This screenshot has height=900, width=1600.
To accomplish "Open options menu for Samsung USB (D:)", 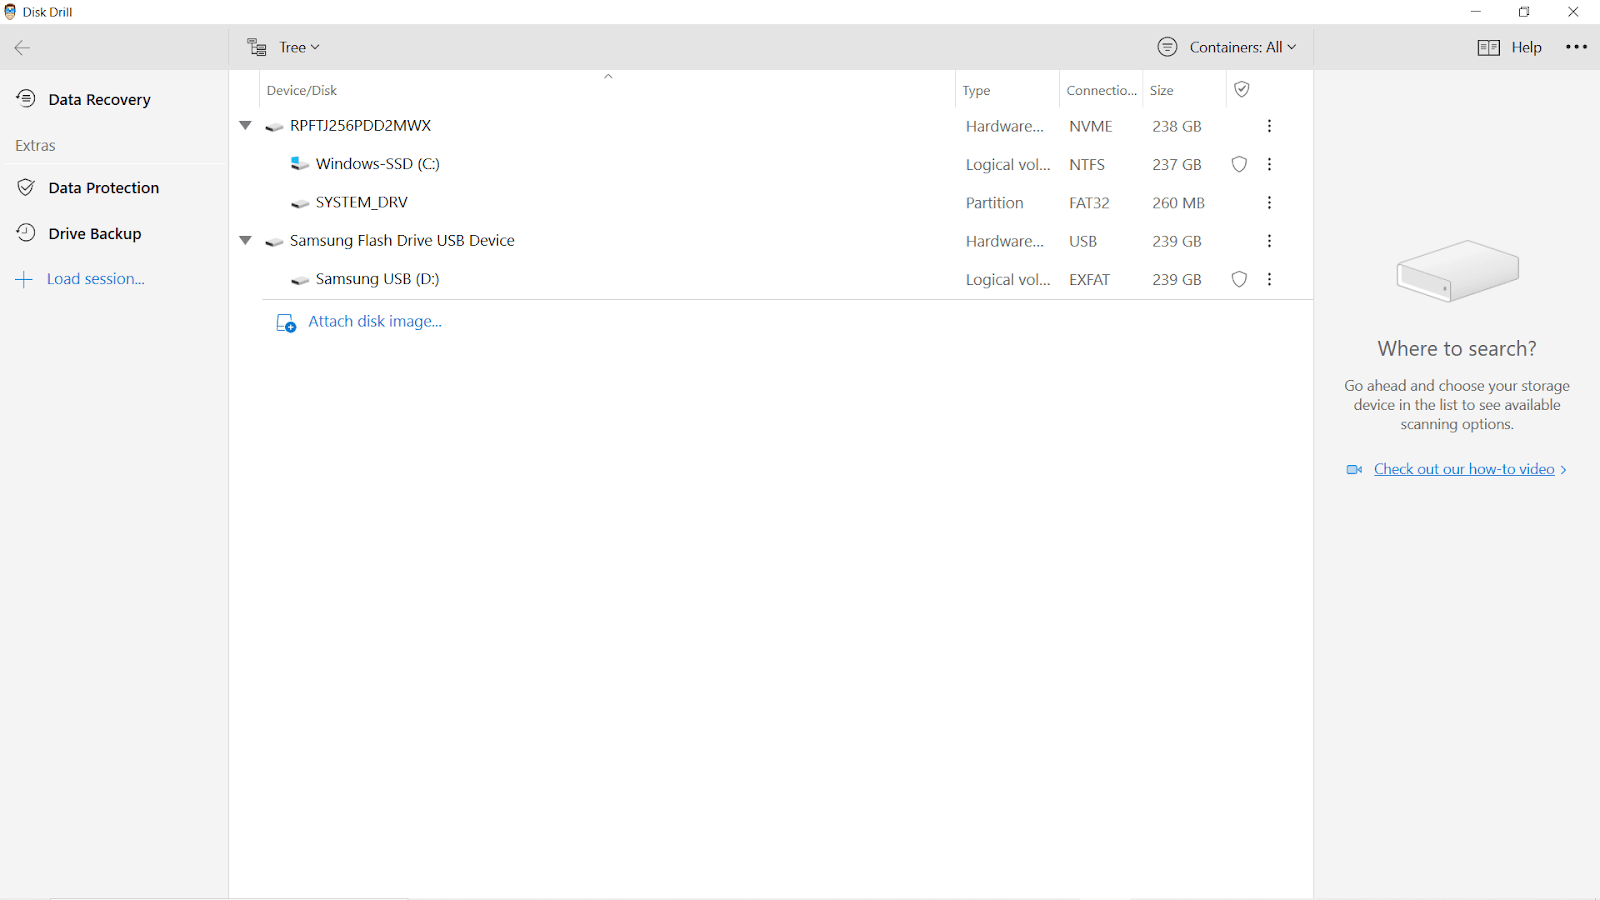I will pyautogui.click(x=1269, y=279).
